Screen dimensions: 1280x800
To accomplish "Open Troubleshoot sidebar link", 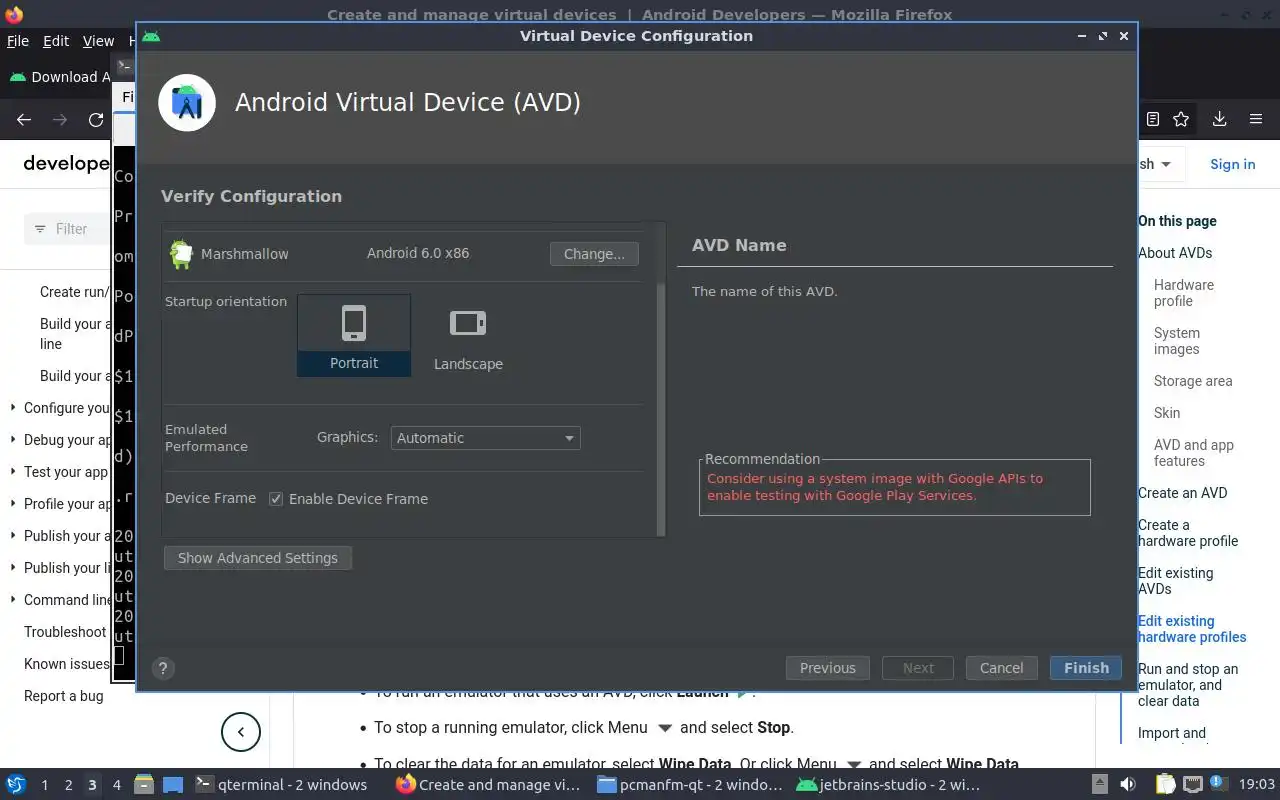I will tap(65, 632).
